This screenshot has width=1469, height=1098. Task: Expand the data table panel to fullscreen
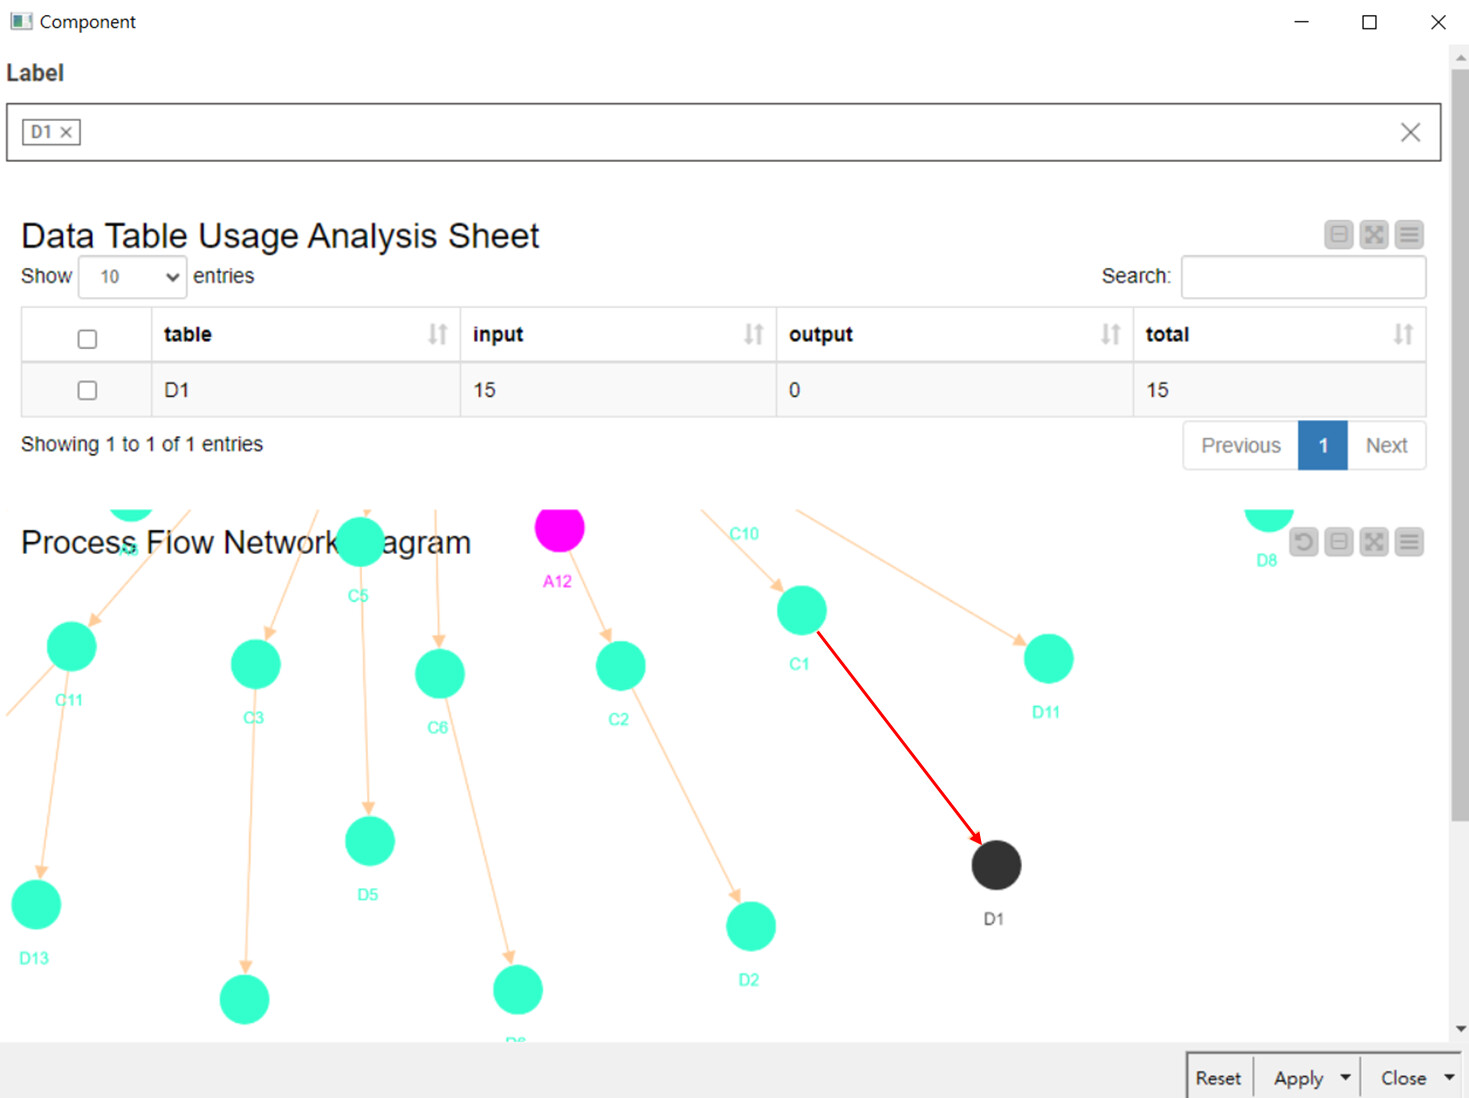[x=1374, y=235]
